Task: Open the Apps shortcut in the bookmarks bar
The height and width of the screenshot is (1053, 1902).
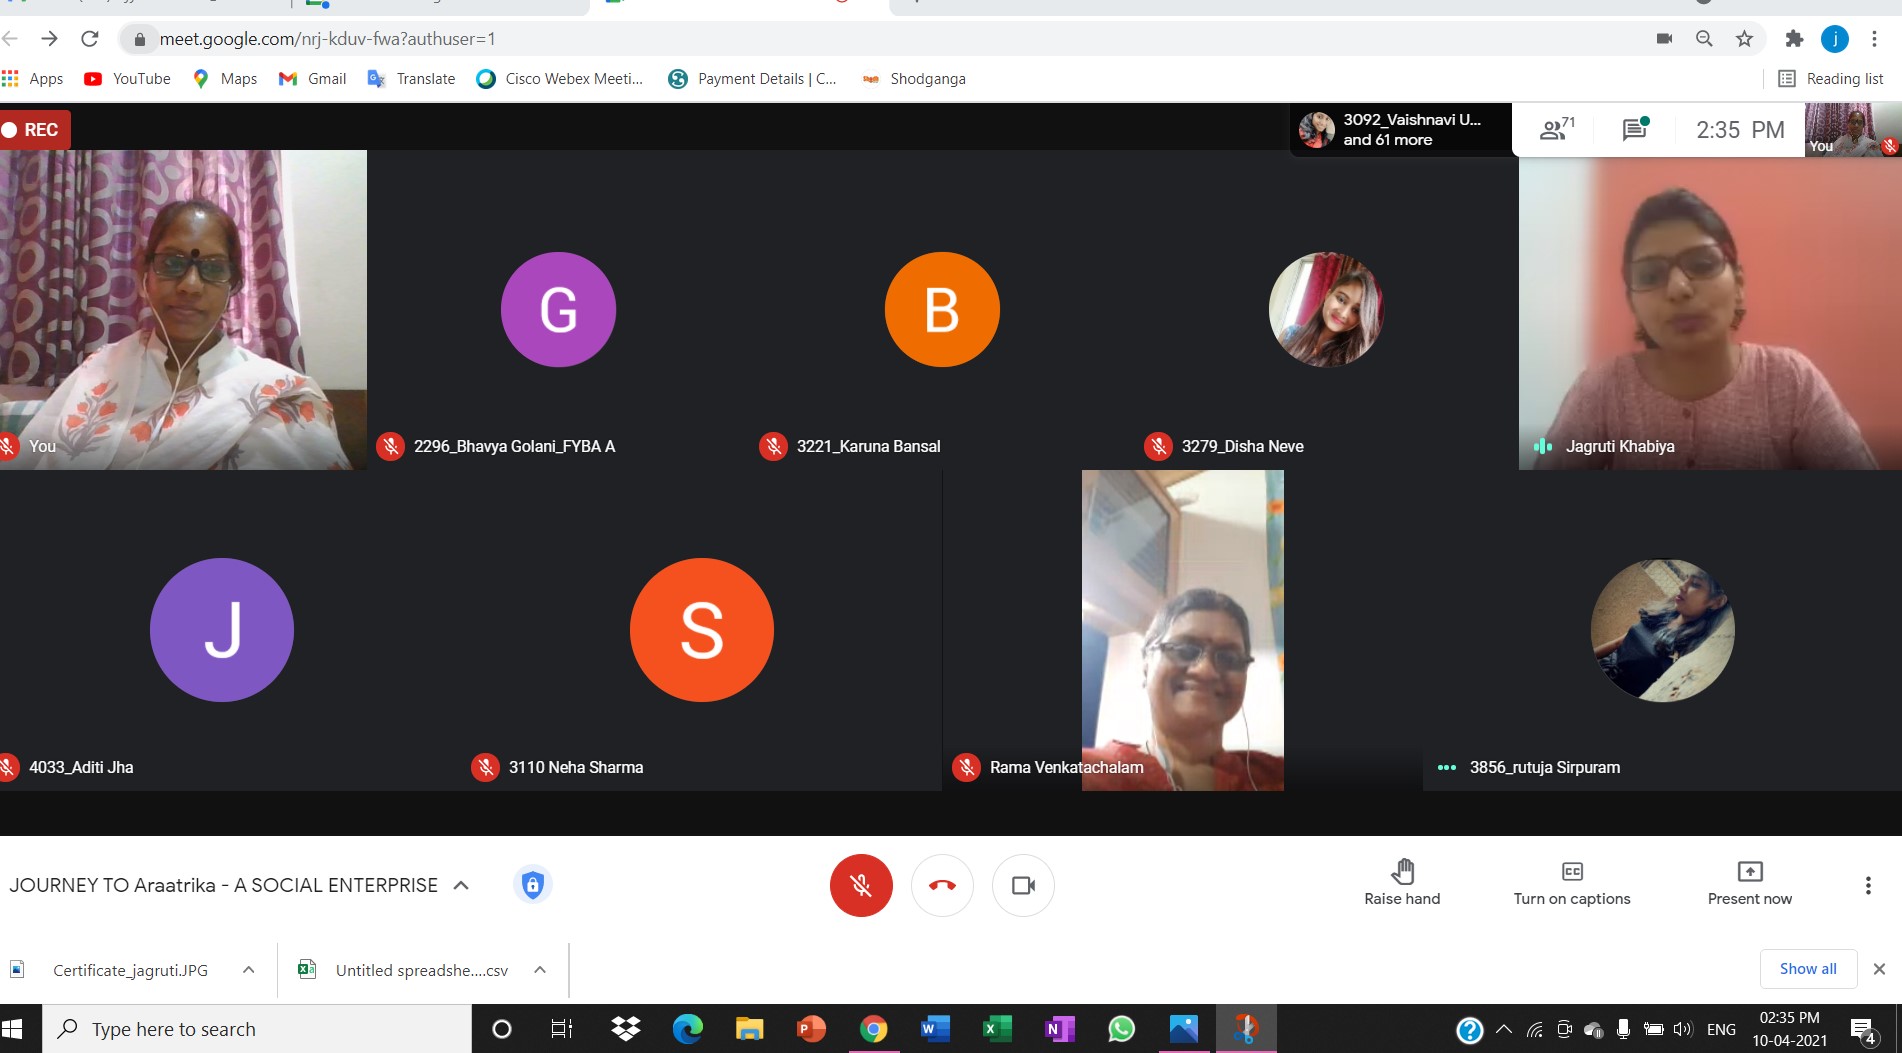Action: (33, 78)
